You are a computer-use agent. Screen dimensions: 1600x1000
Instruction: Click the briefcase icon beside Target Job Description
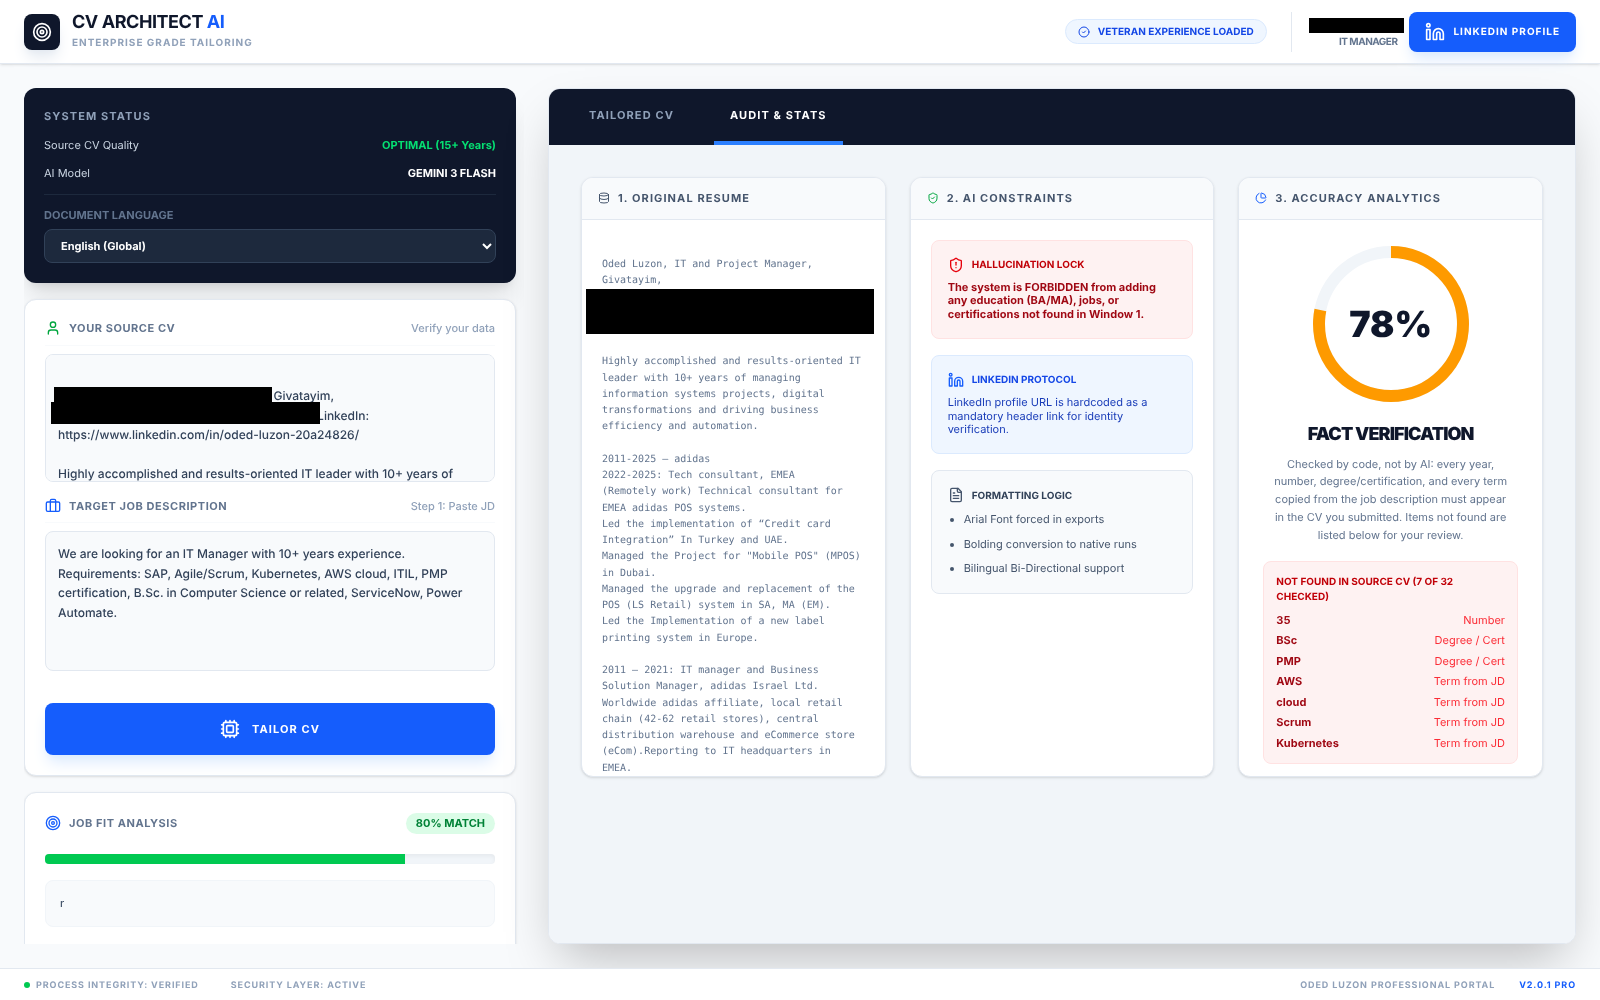click(x=53, y=506)
